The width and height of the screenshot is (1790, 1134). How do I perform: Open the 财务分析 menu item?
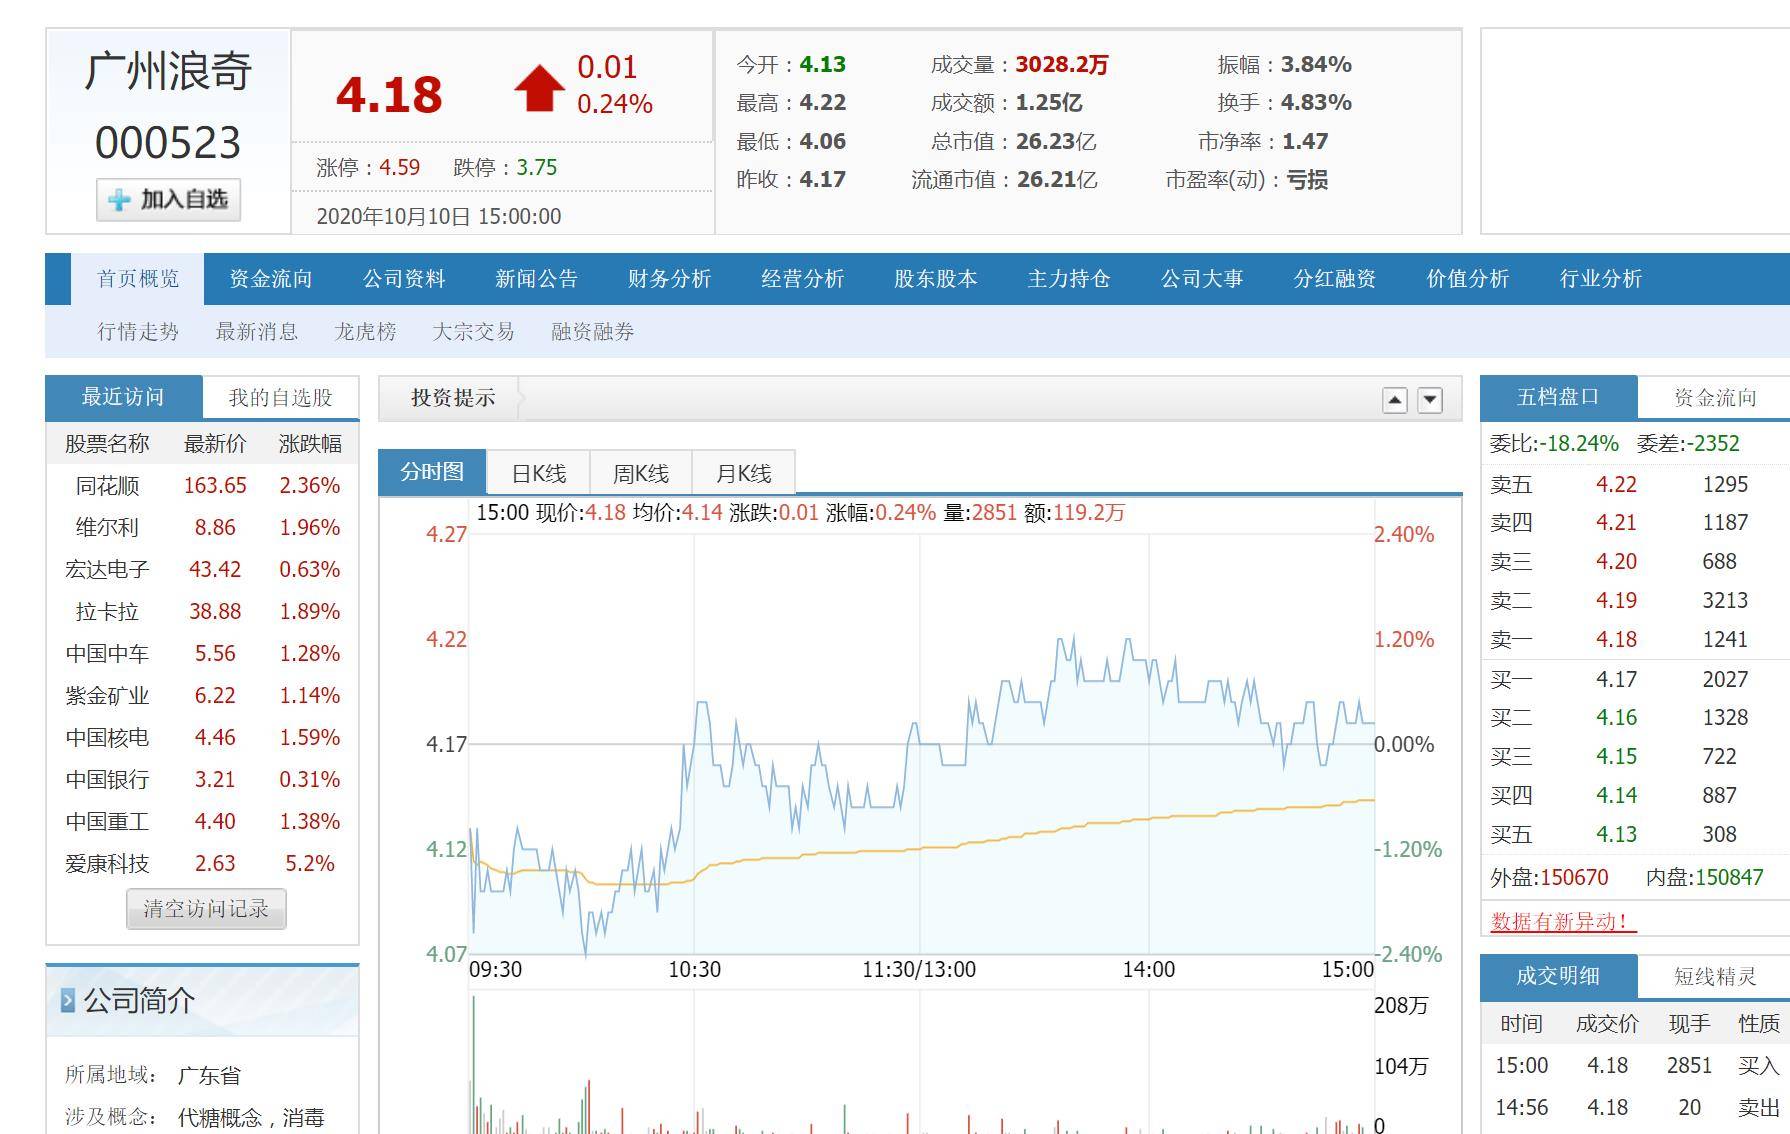[x=670, y=280]
